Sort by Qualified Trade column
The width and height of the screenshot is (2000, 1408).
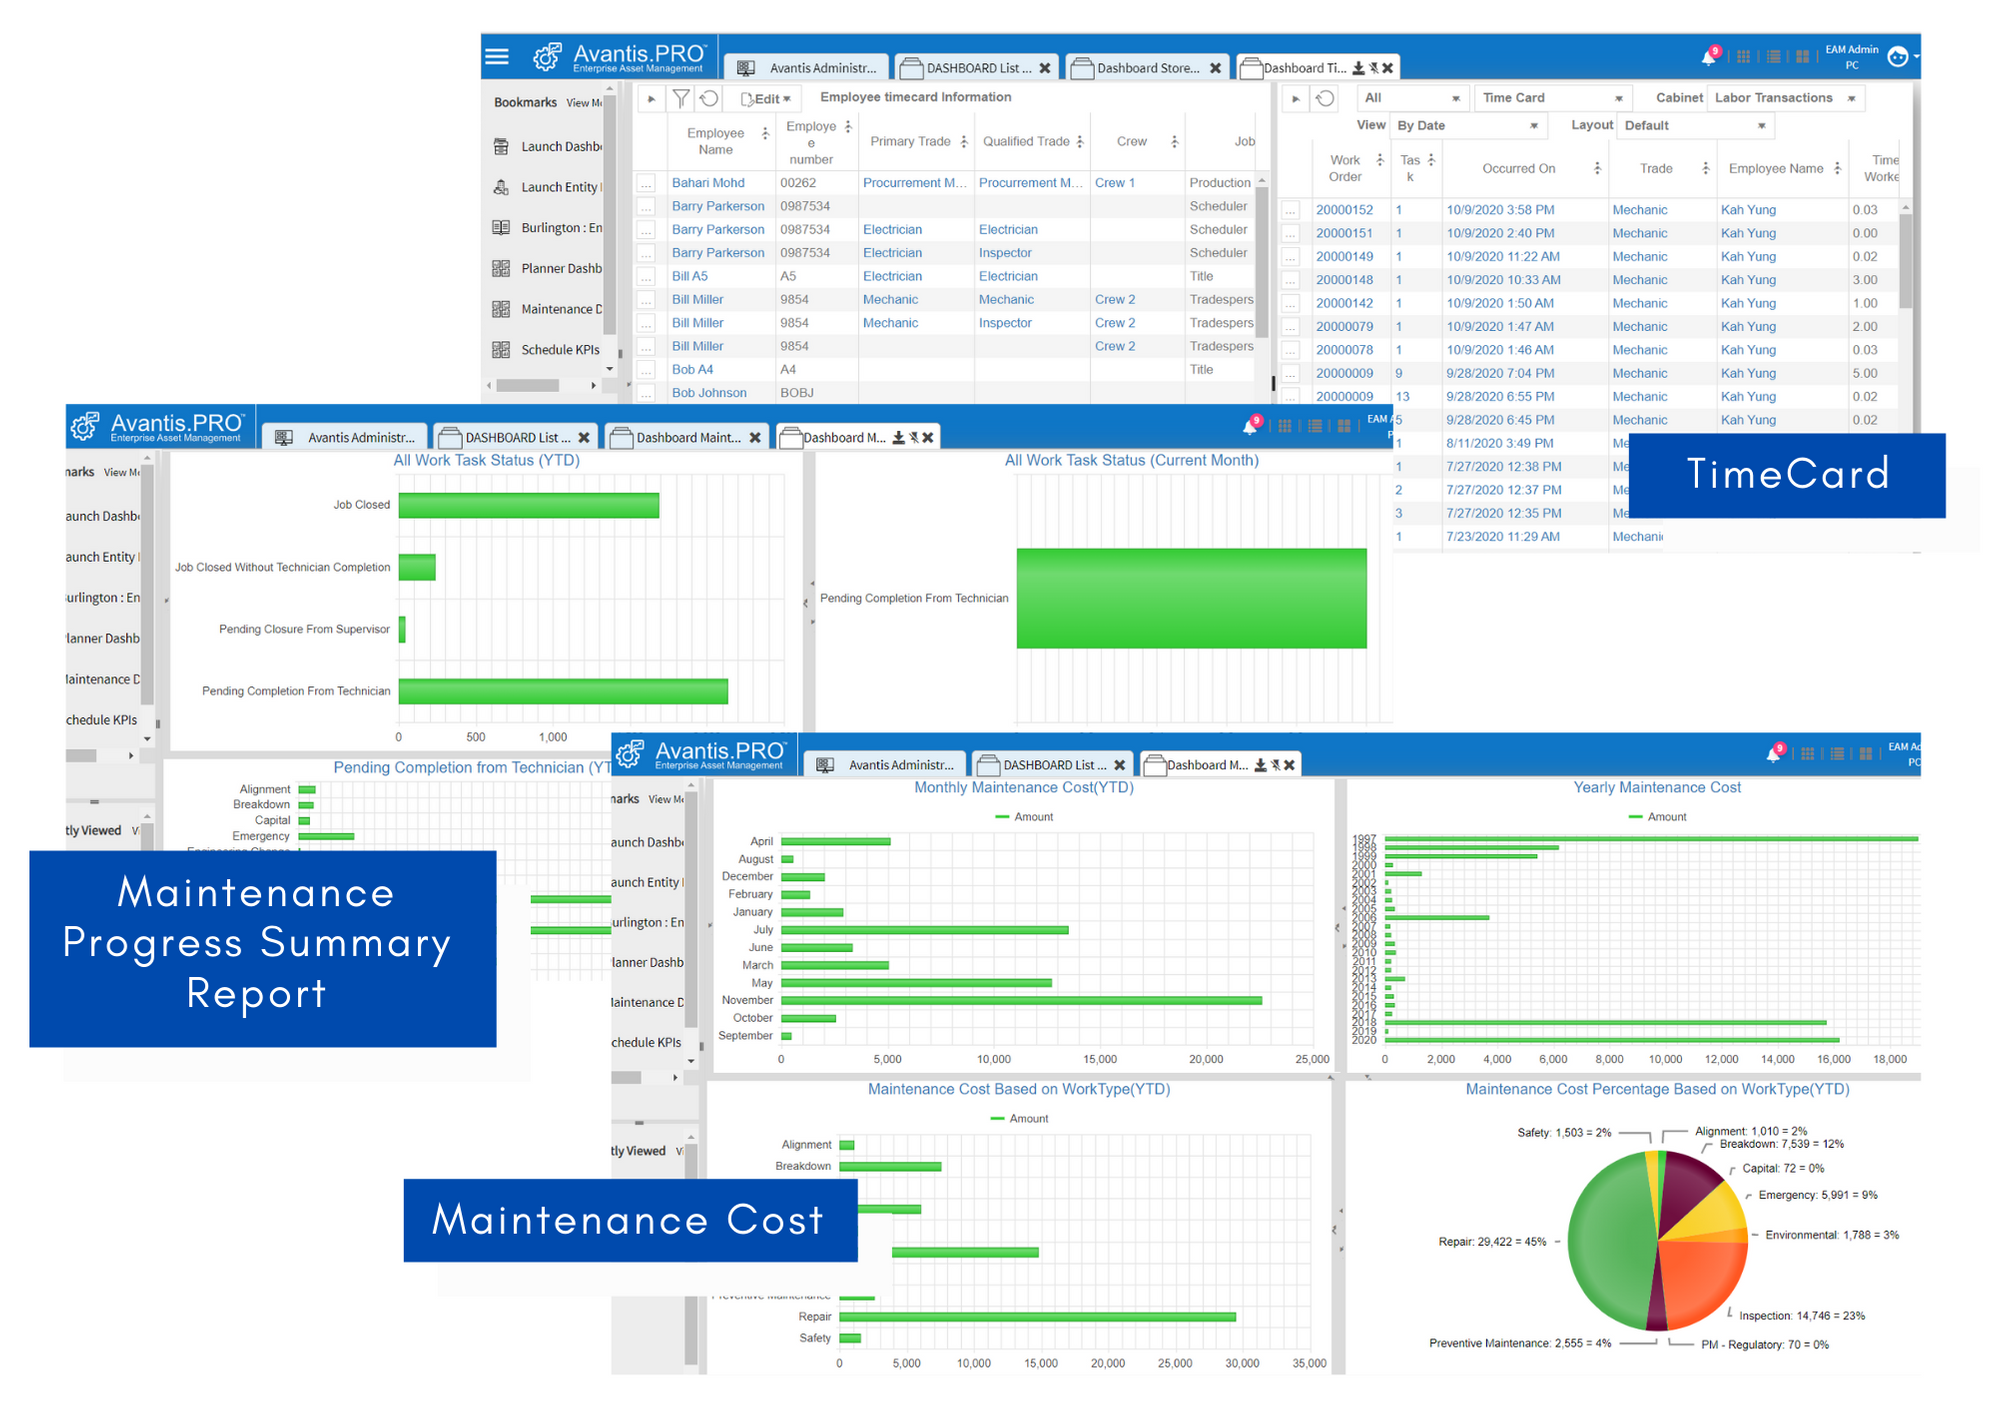[x=1080, y=142]
